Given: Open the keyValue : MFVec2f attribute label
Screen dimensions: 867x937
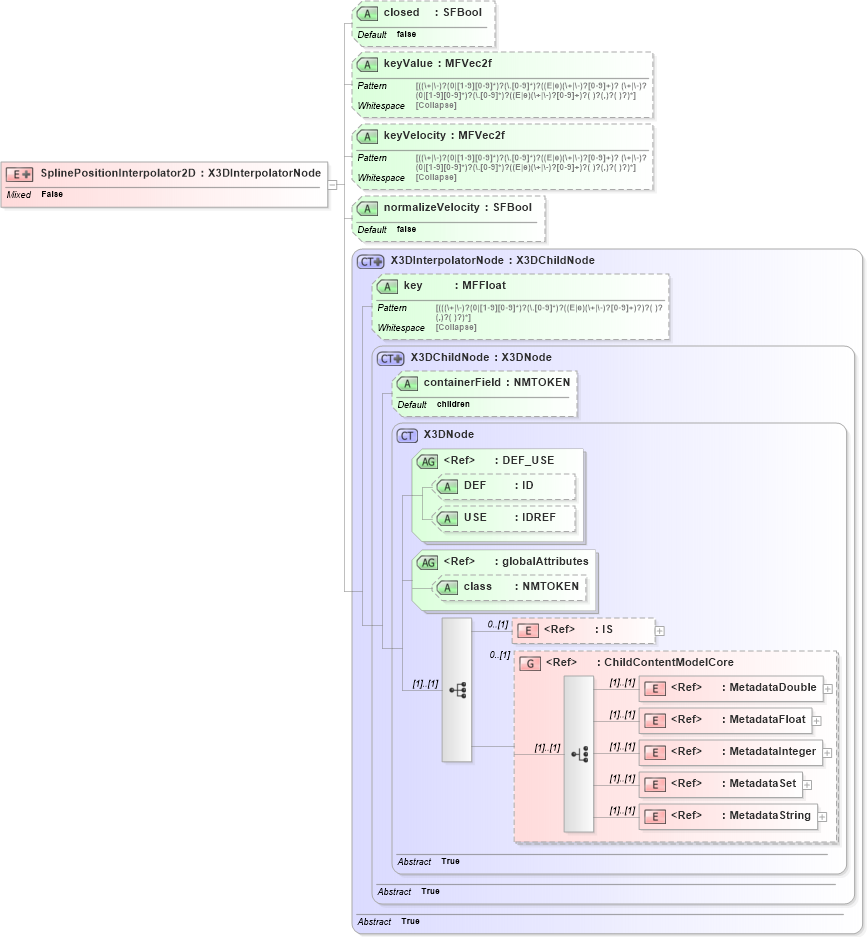Looking at the screenshot, I should [x=437, y=63].
